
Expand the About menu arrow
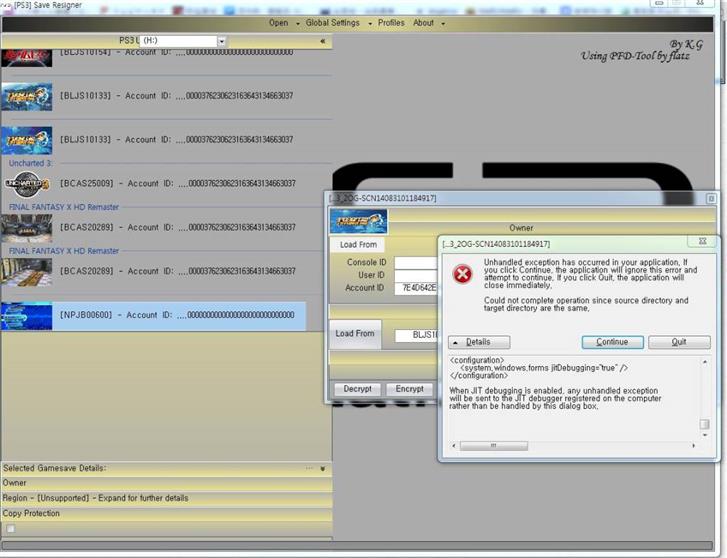point(443,24)
